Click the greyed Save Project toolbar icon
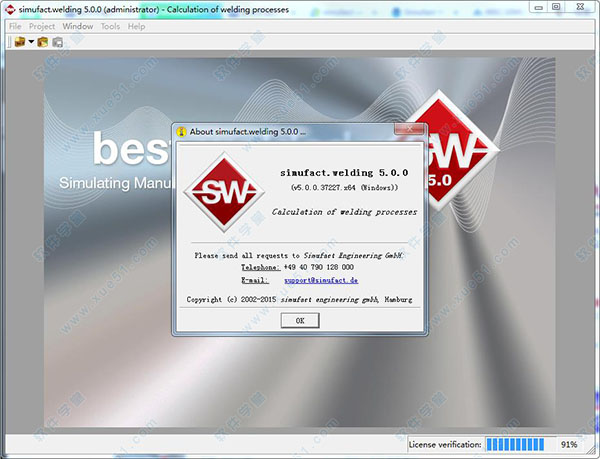Viewport: 600px width, 459px height. [57, 42]
